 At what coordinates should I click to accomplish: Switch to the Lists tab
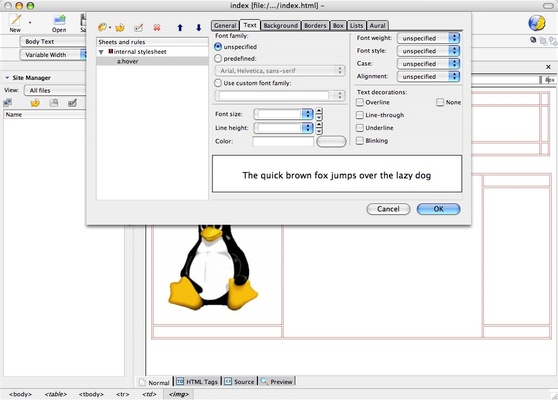pos(356,26)
